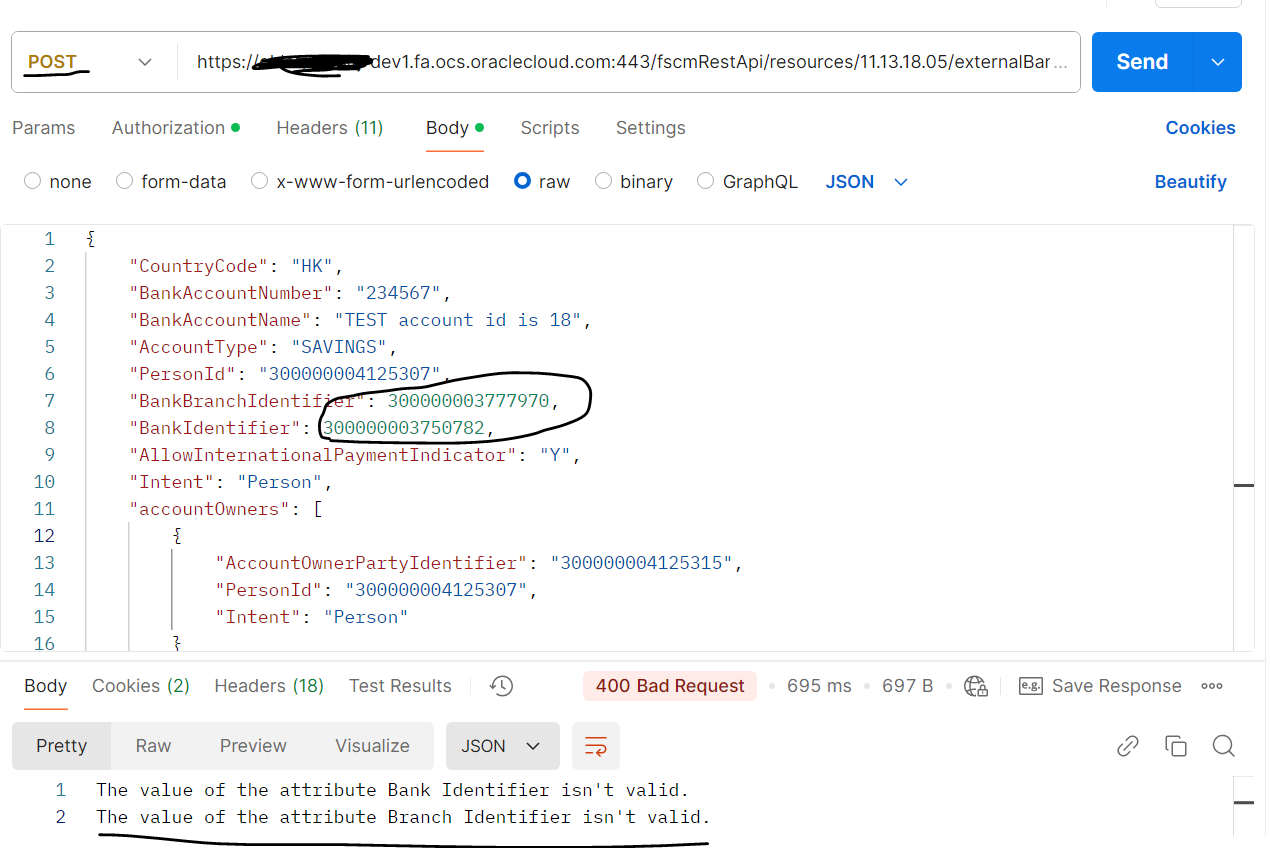Select the form-data body type
Viewport: 1270px width, 848px height.
pyautogui.click(x=124, y=181)
